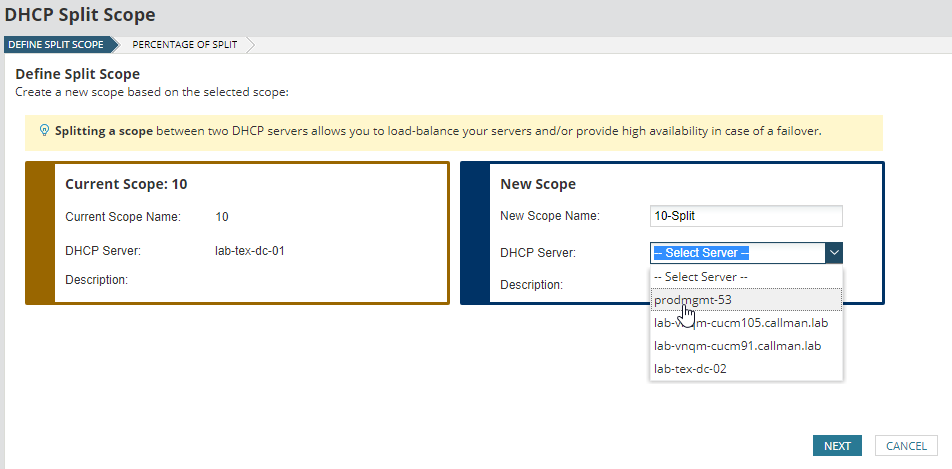Click the lightbulb tip icon

44,131
